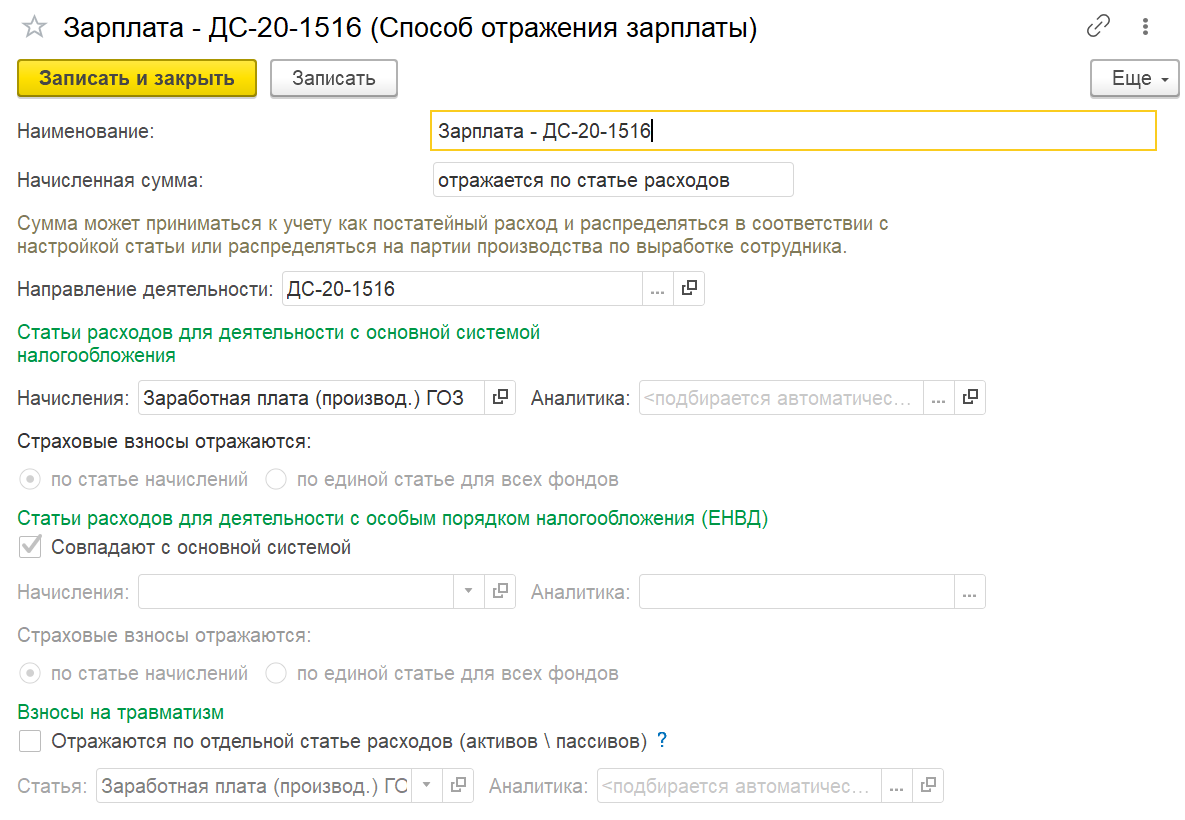
Task: Choose Направление деятельности via ellipsis button
Action: (657, 289)
